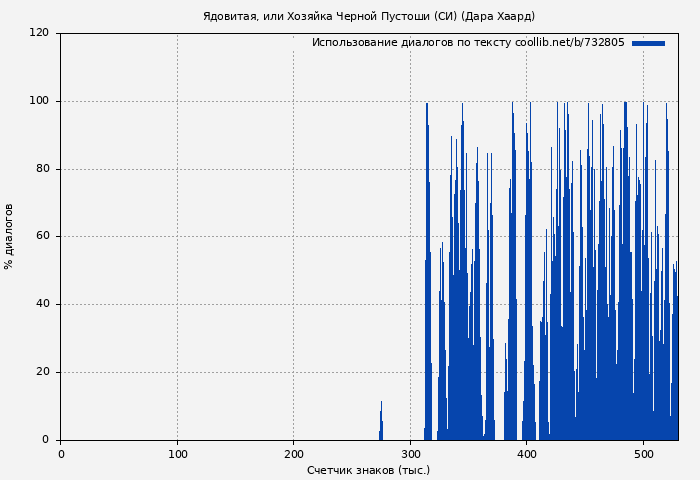700x480 pixels.
Task: Click the y-axis tick label 20
Action: click(x=42, y=372)
